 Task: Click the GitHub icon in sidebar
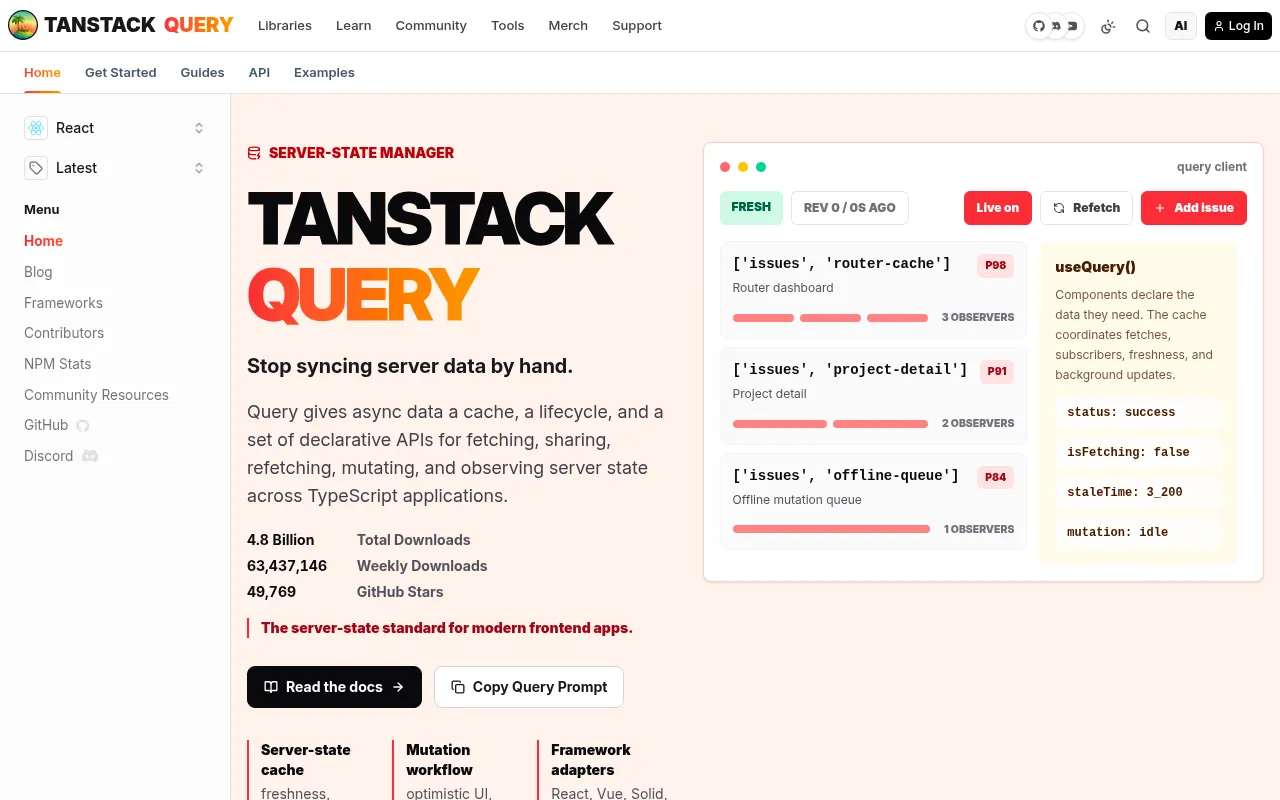tap(83, 425)
